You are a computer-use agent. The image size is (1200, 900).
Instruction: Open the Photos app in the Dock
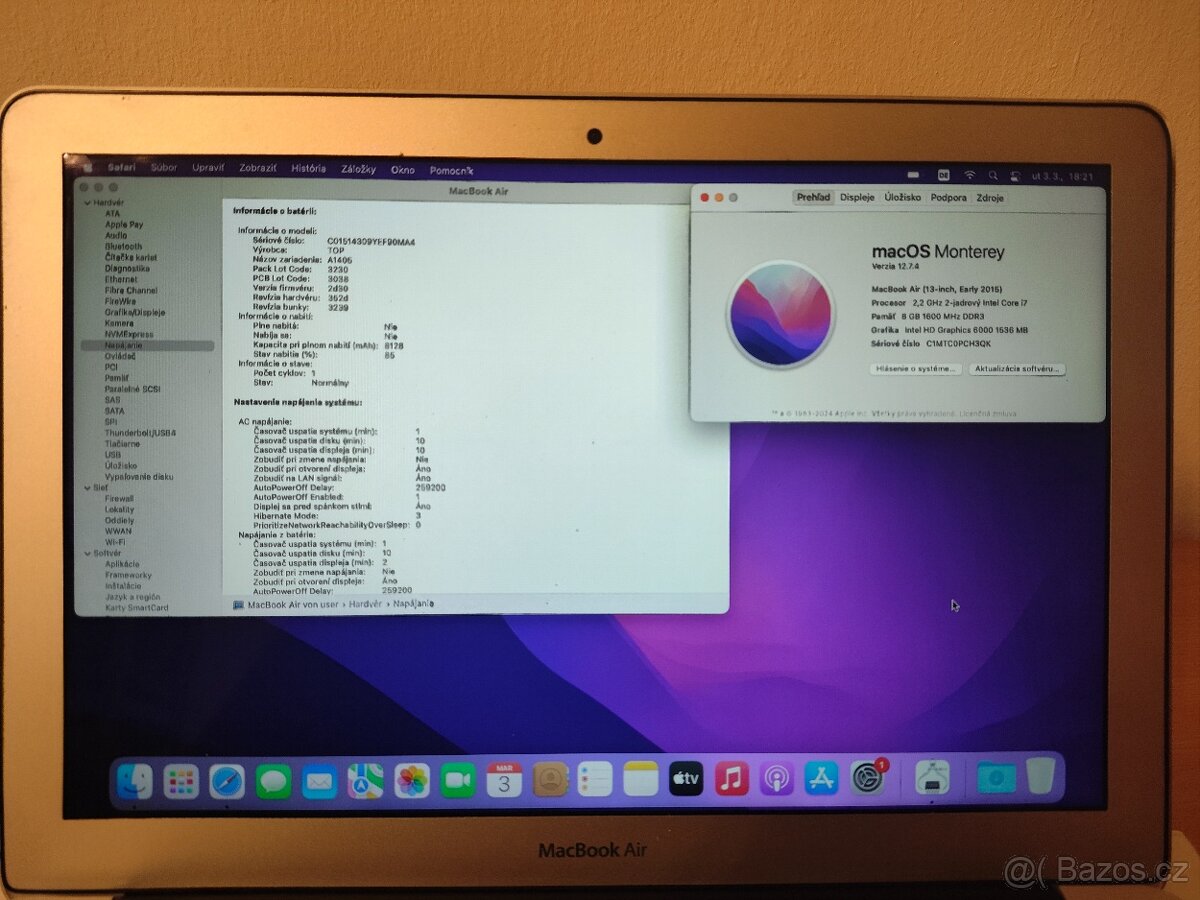pos(410,780)
